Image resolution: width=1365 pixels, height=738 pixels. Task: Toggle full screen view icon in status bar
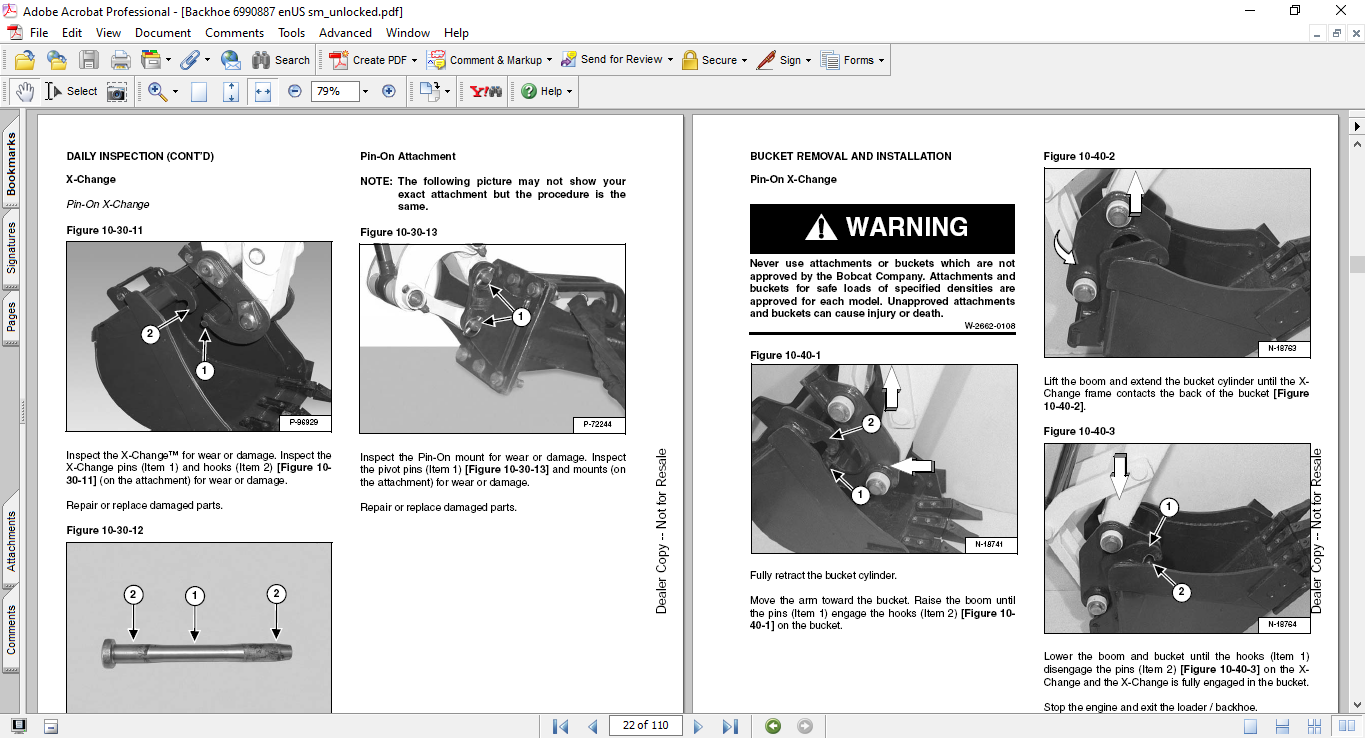tap(18, 726)
